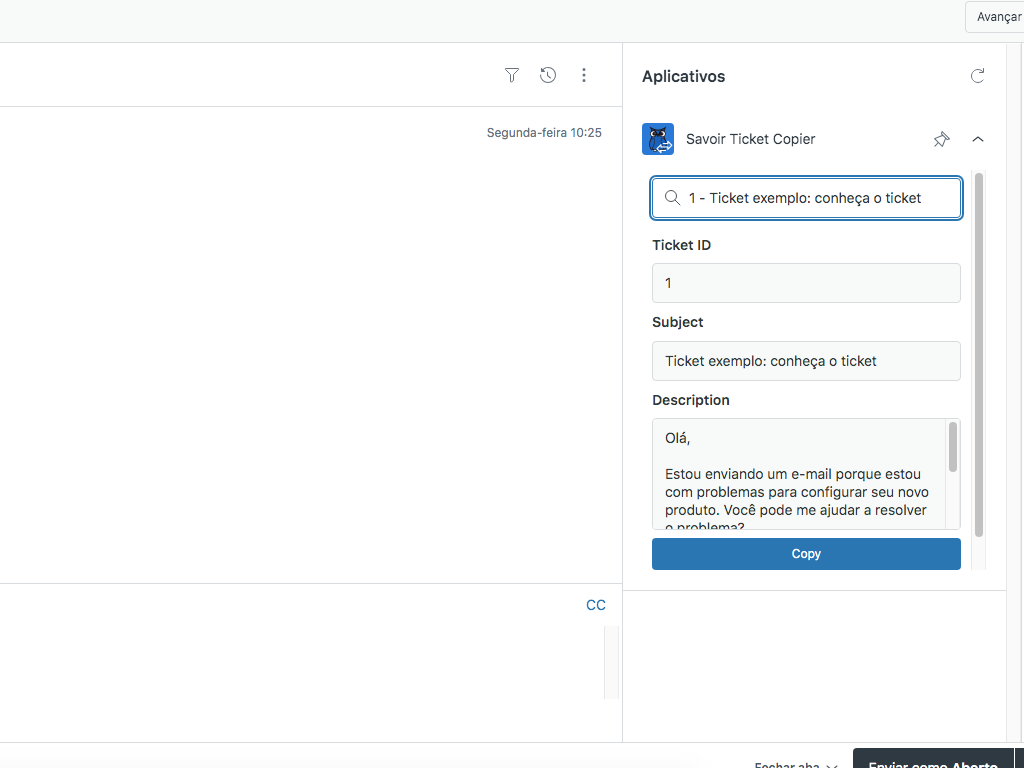Open the conversation filter icon
The image size is (1024, 768).
coord(512,75)
